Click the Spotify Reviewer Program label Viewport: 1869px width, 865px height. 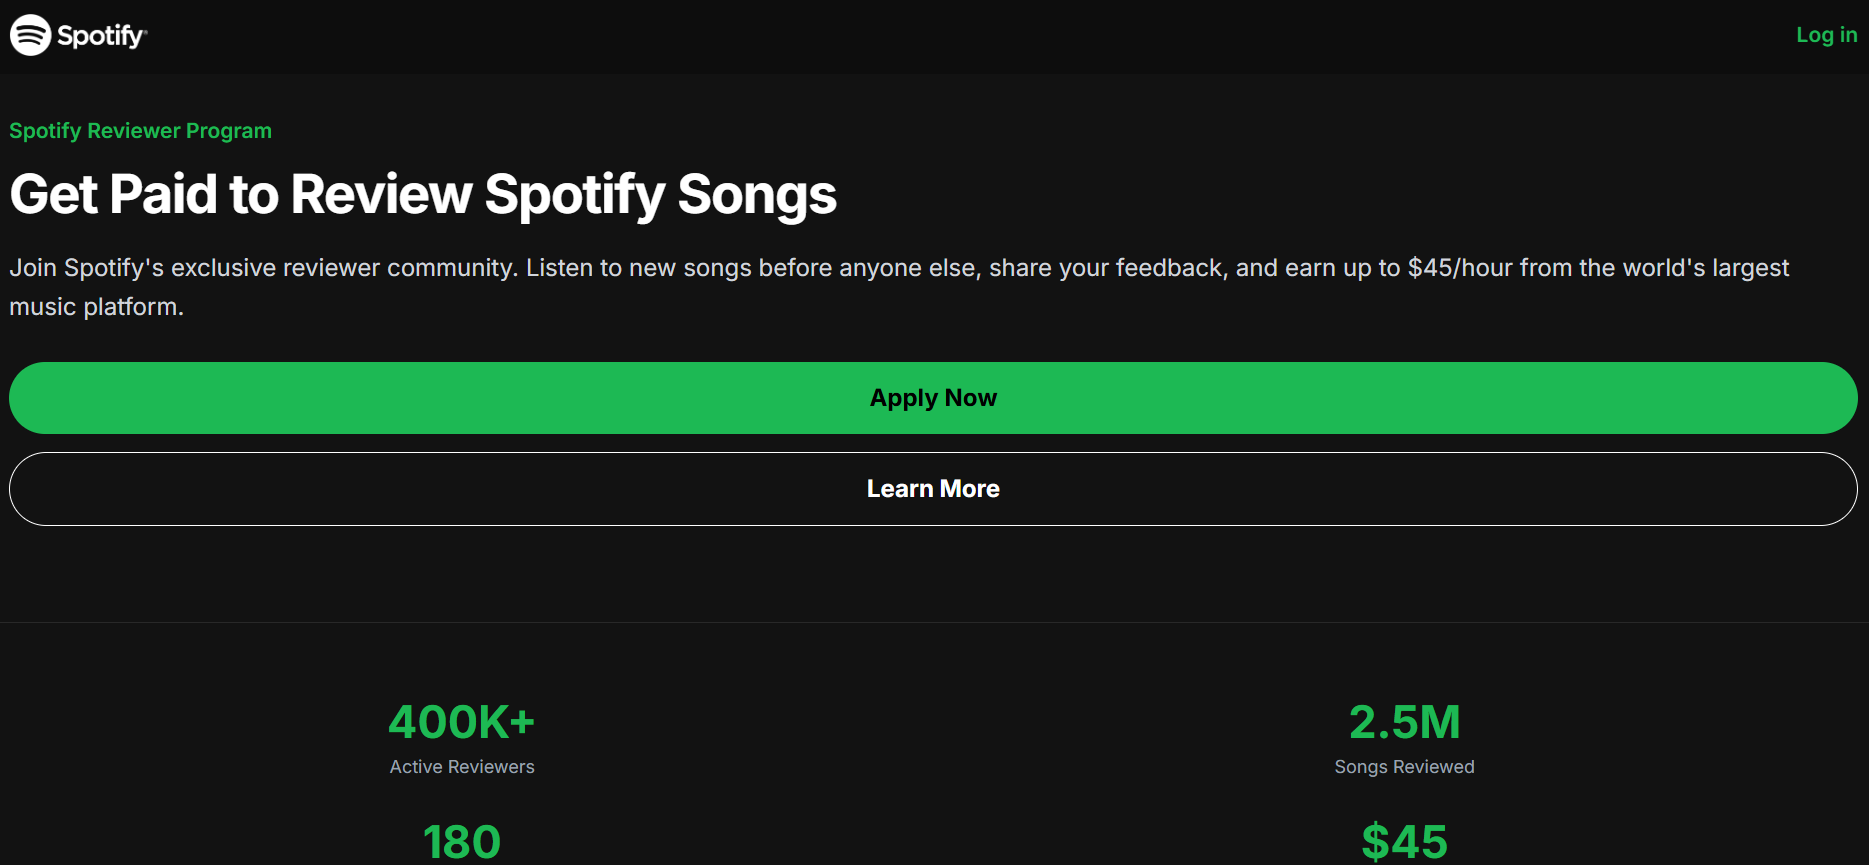(x=140, y=130)
